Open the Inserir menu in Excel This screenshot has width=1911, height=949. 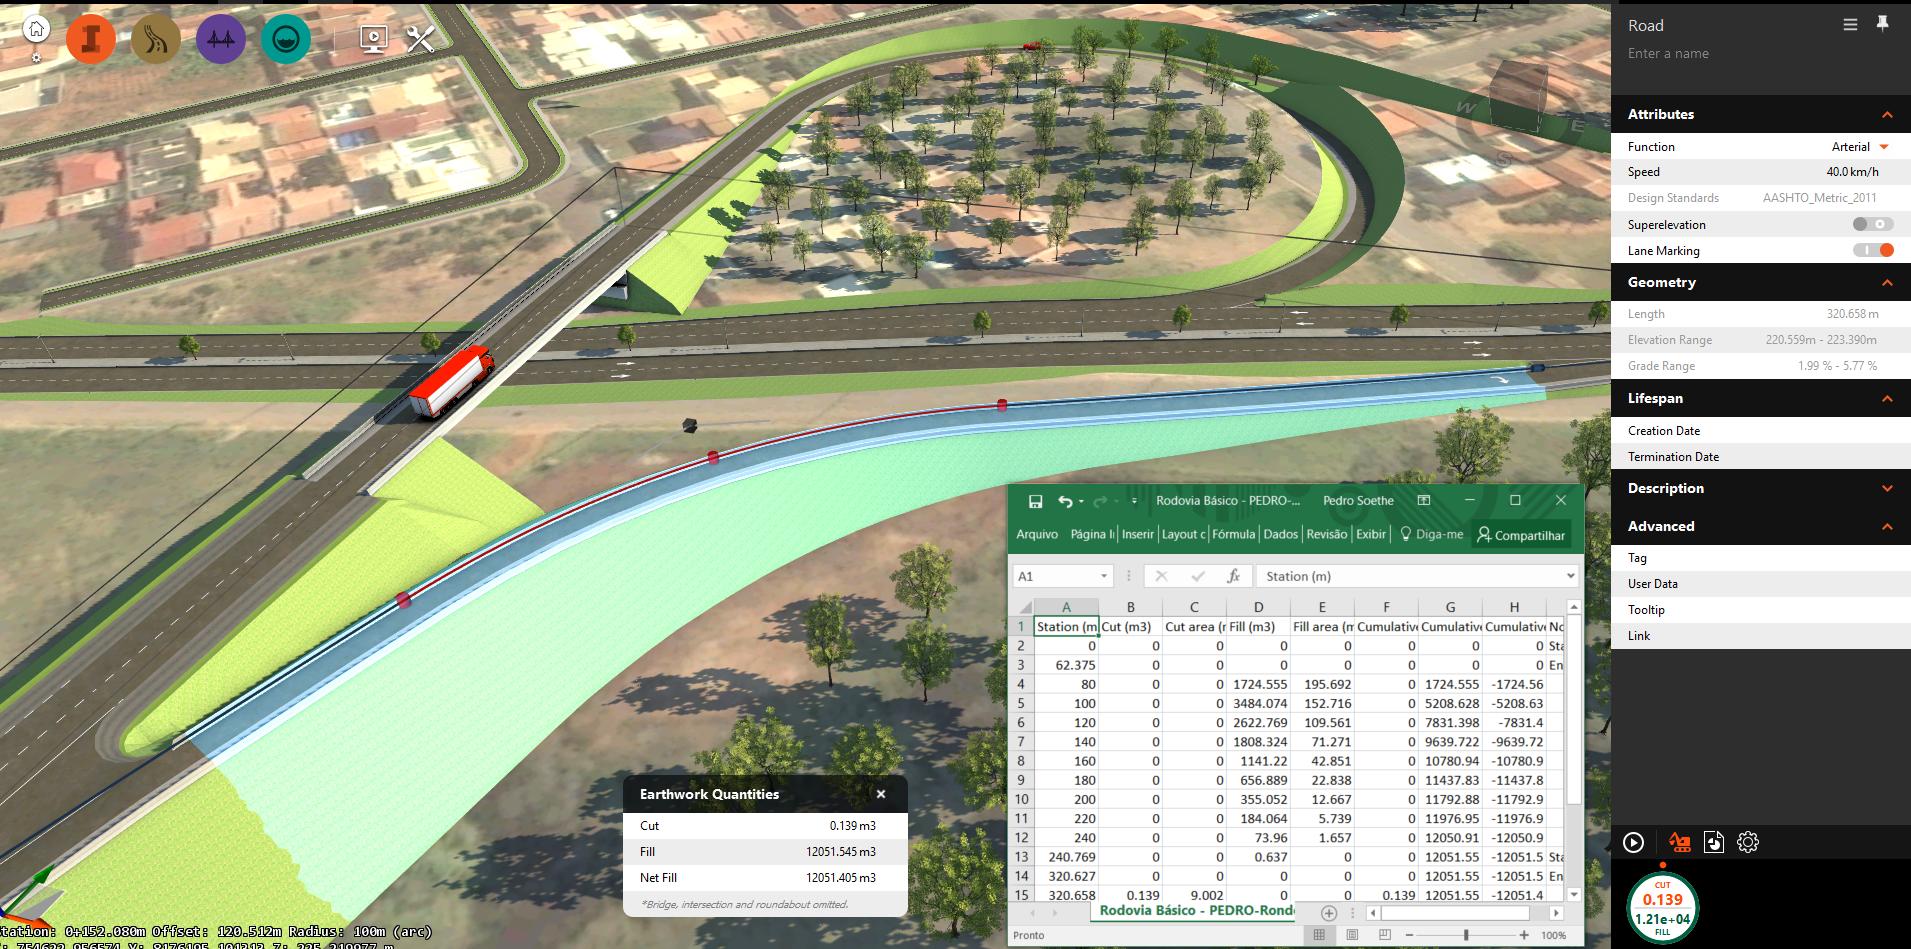coord(1137,534)
